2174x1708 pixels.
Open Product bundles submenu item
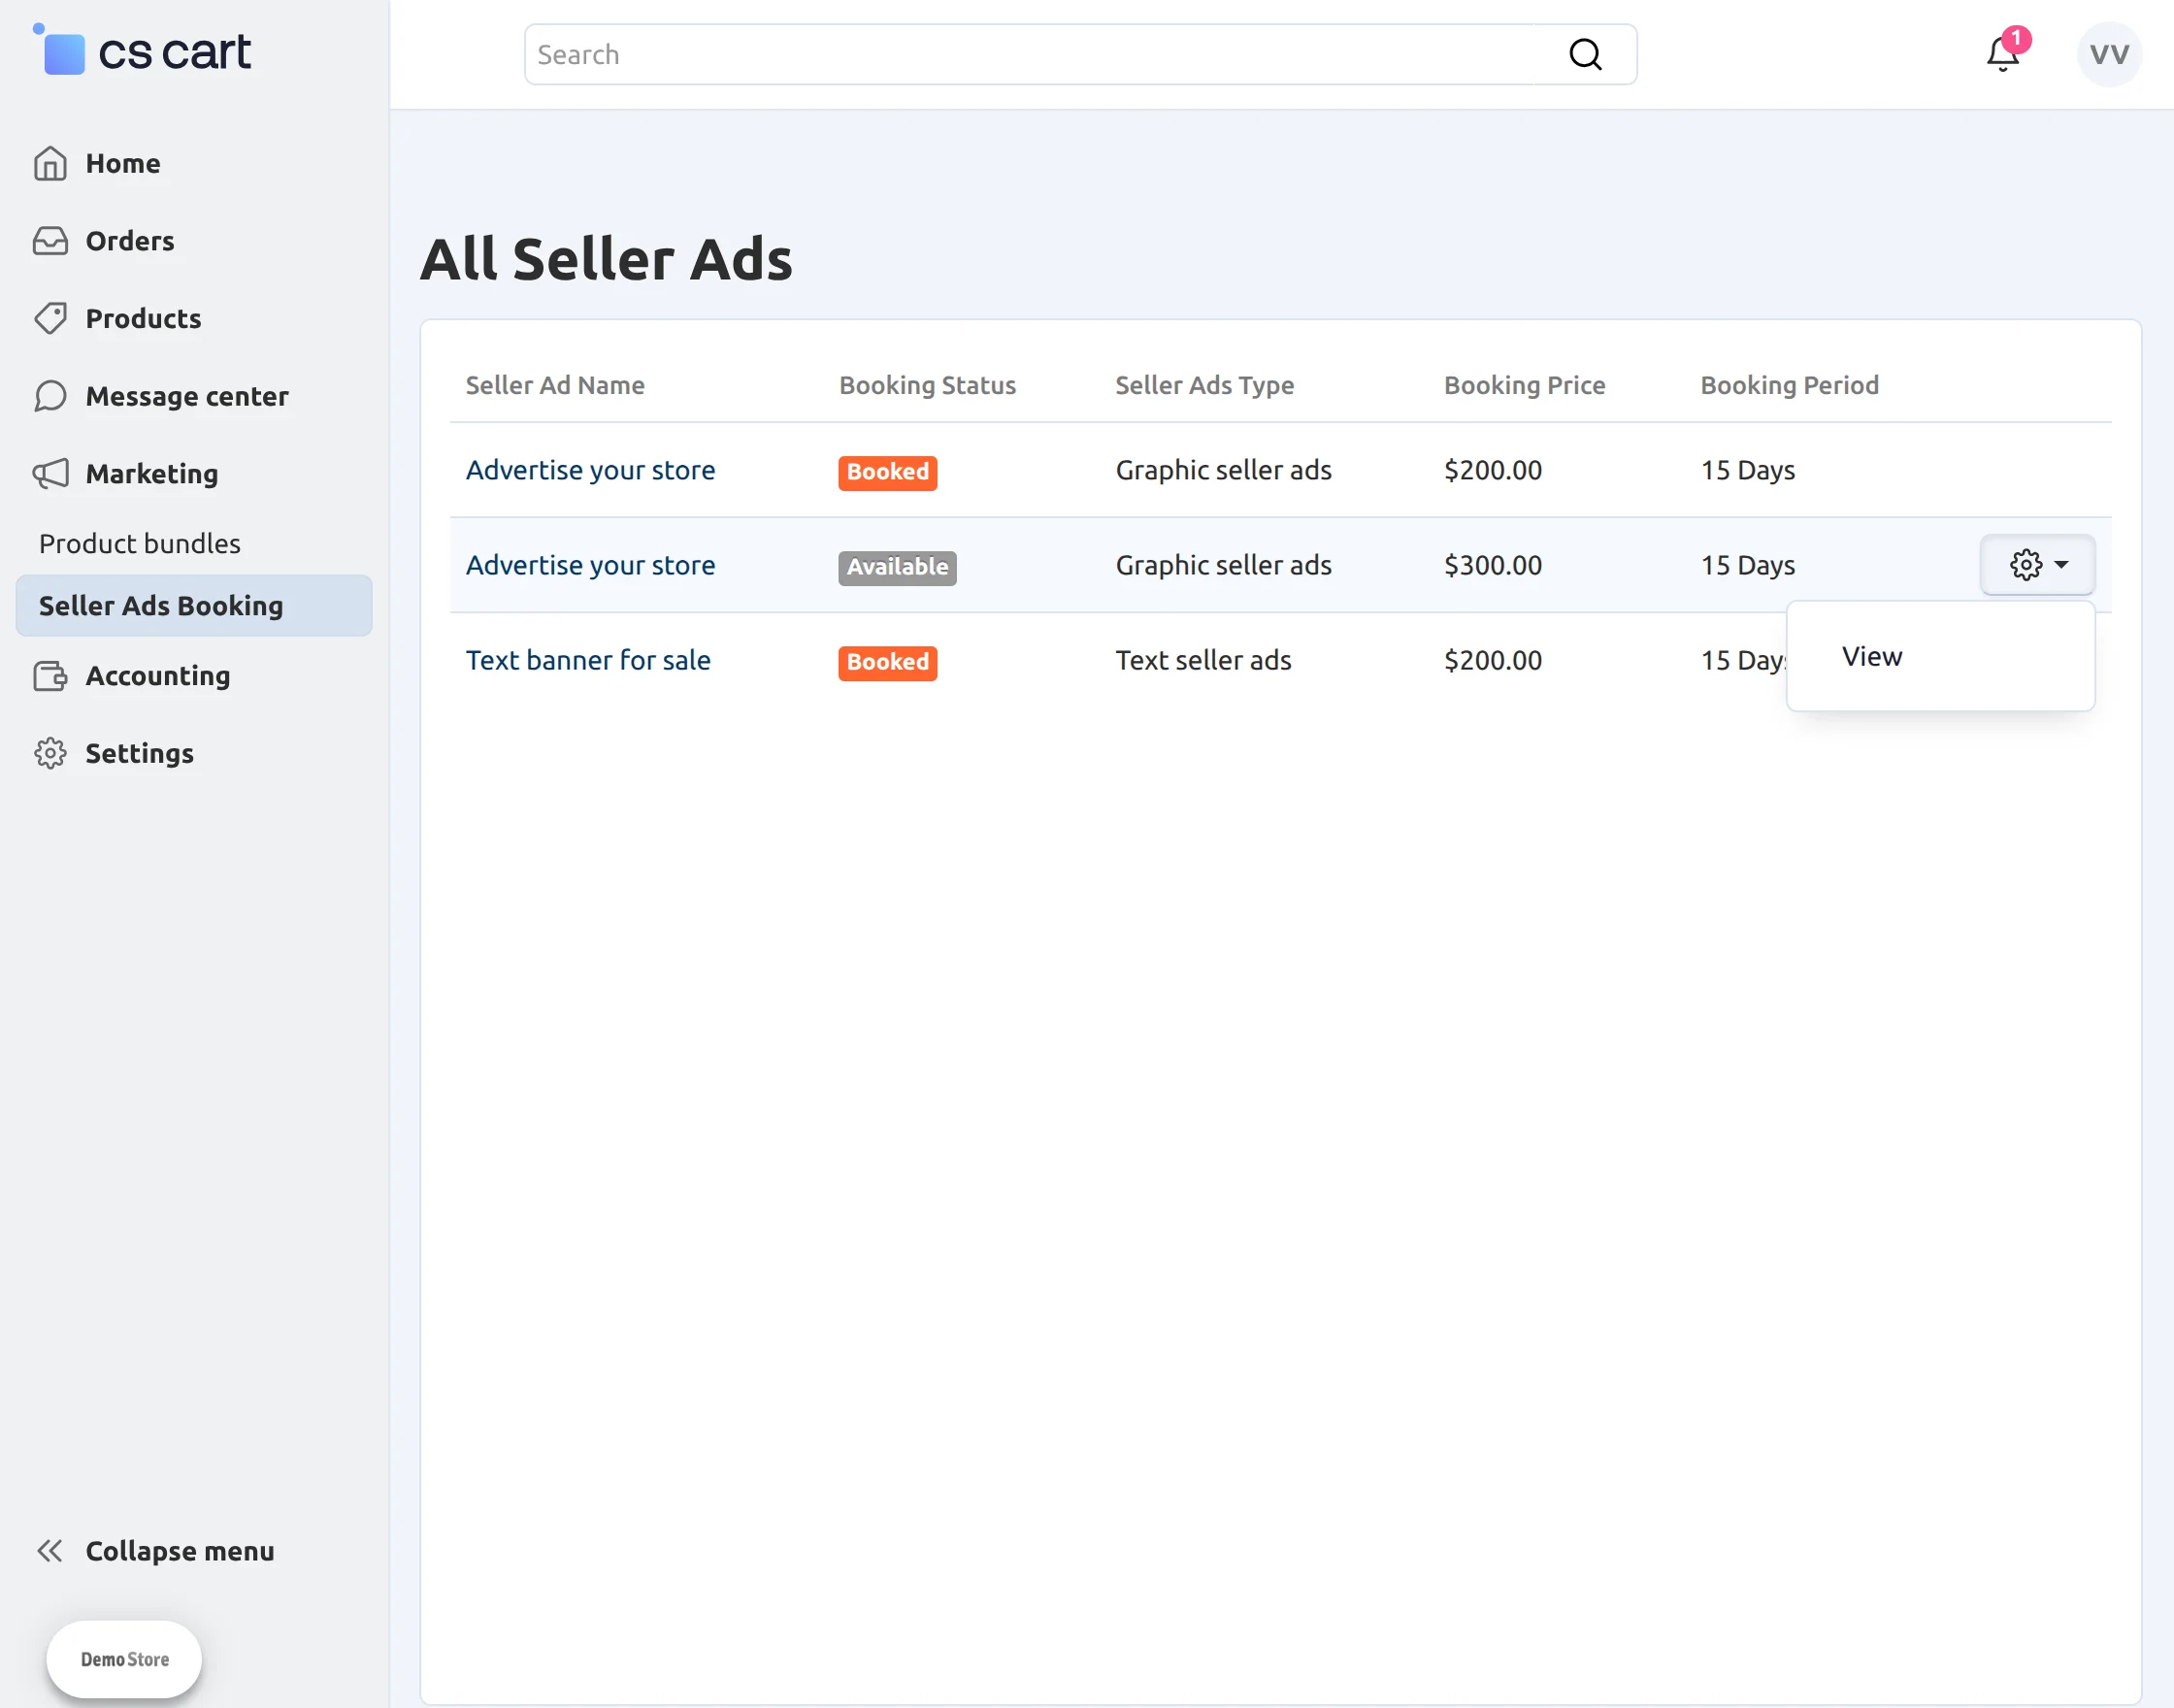coord(140,543)
